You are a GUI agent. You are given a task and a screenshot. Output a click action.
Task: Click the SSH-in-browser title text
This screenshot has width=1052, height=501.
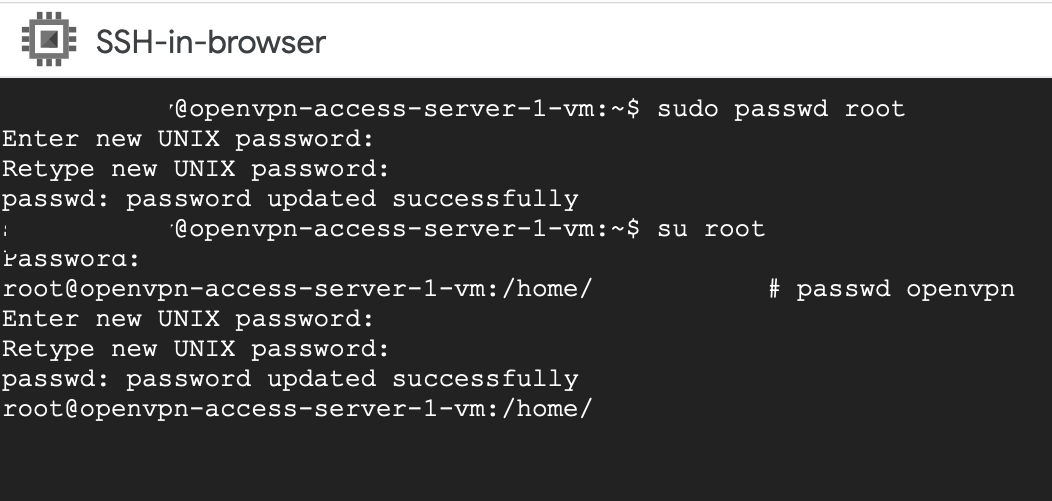point(211,42)
